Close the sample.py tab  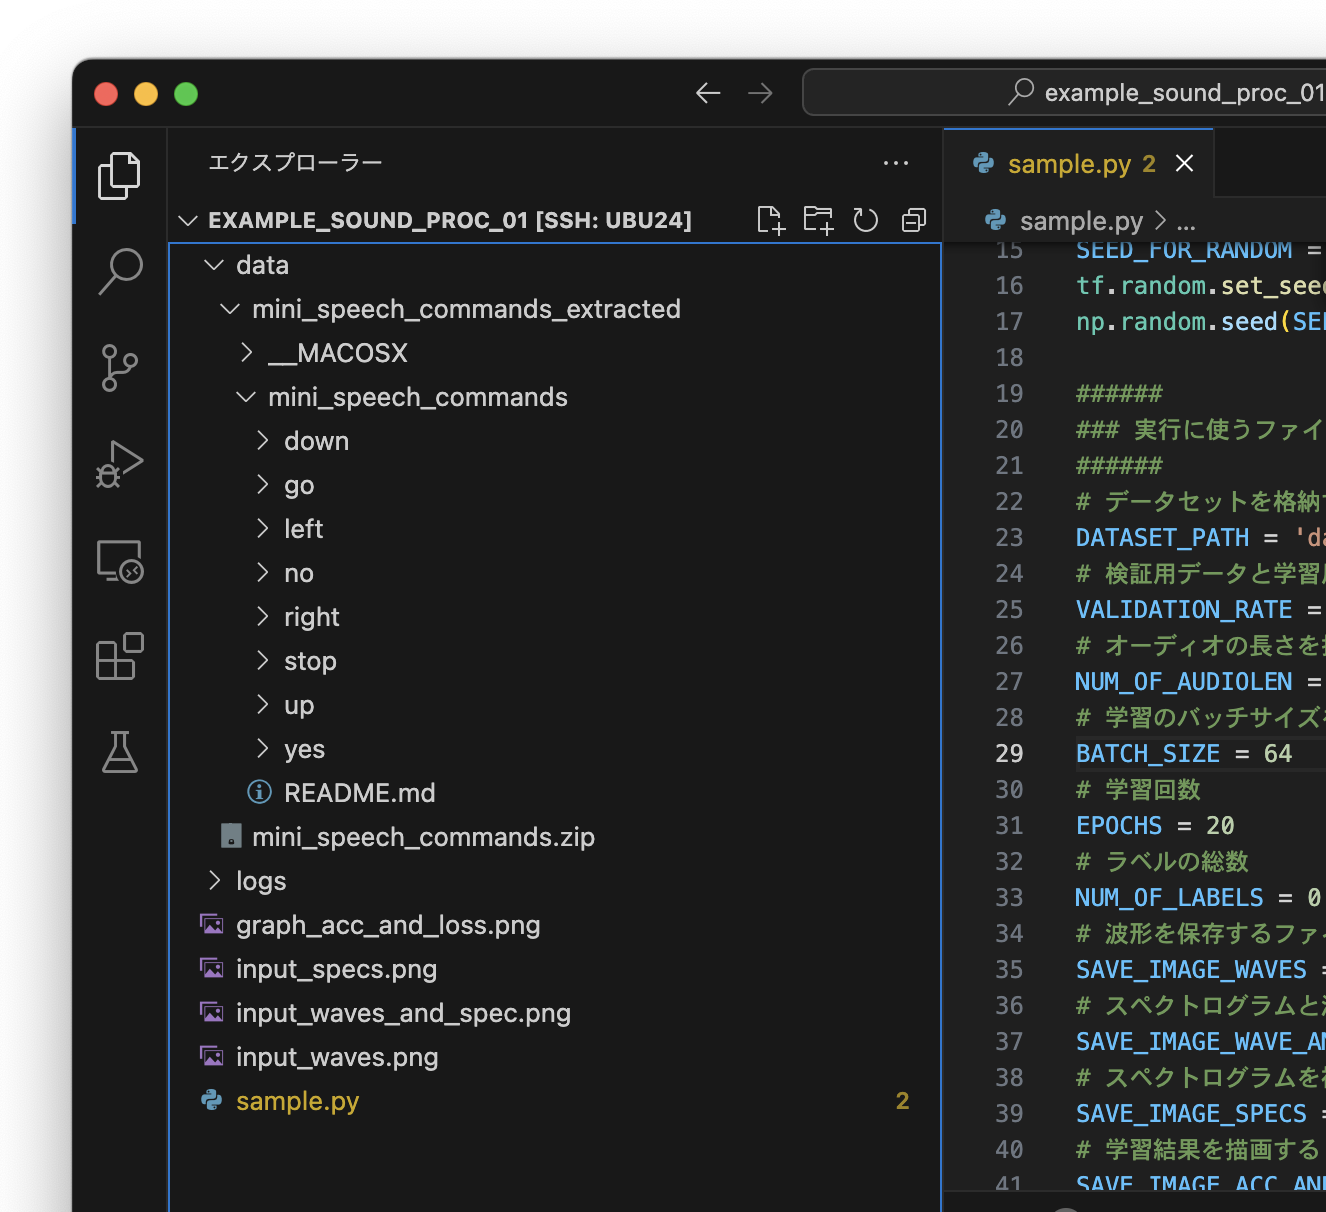1185,163
